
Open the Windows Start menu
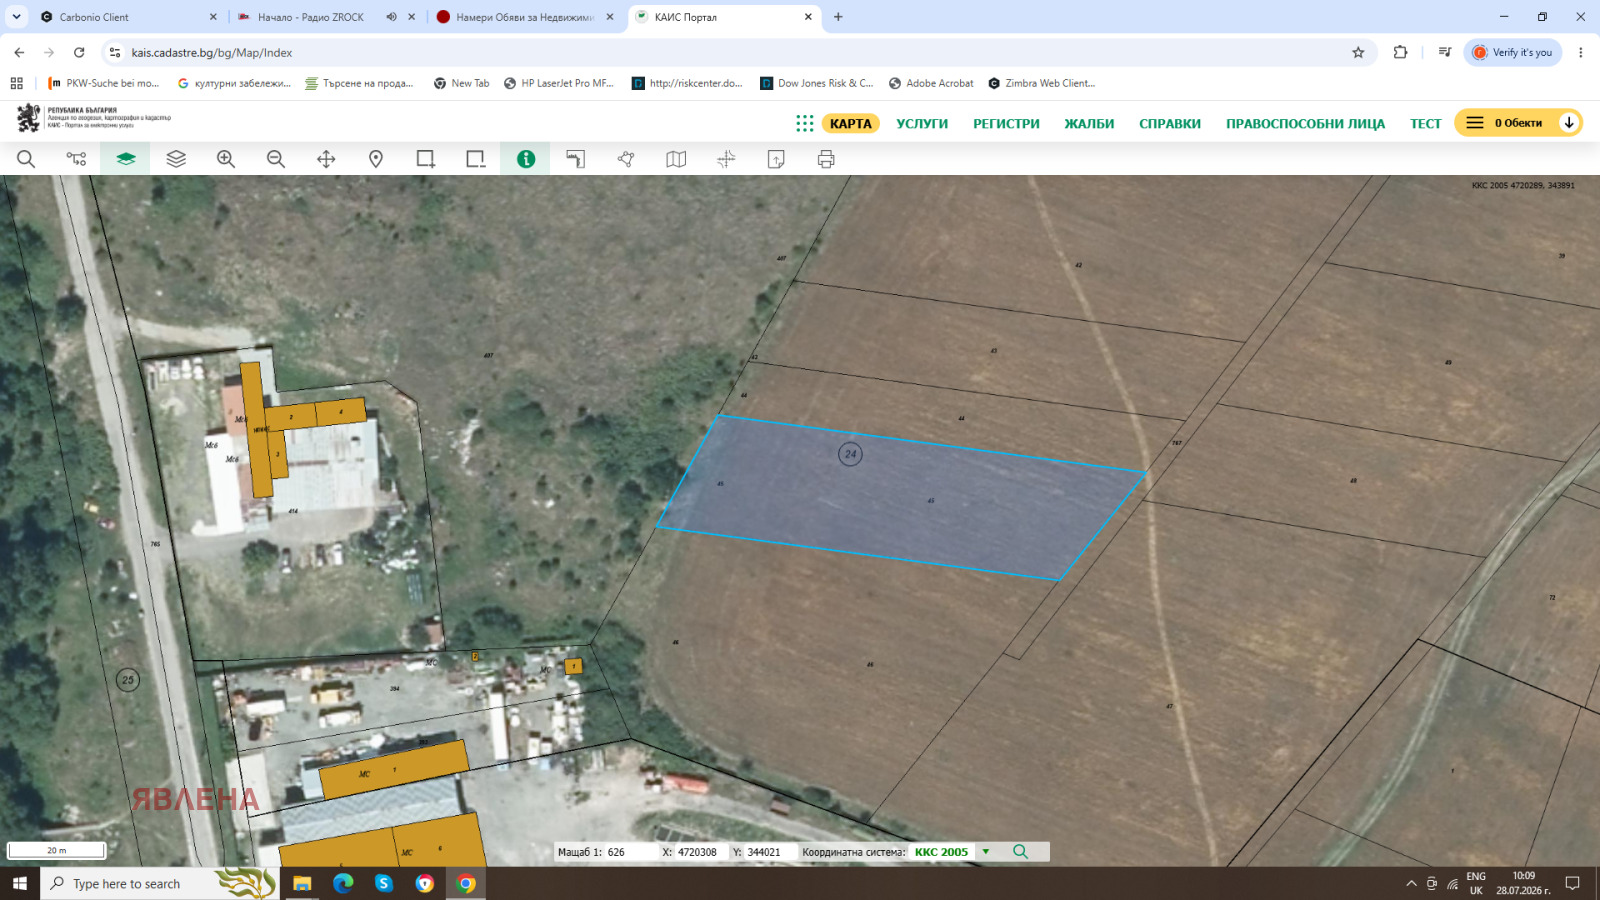click(x=20, y=883)
